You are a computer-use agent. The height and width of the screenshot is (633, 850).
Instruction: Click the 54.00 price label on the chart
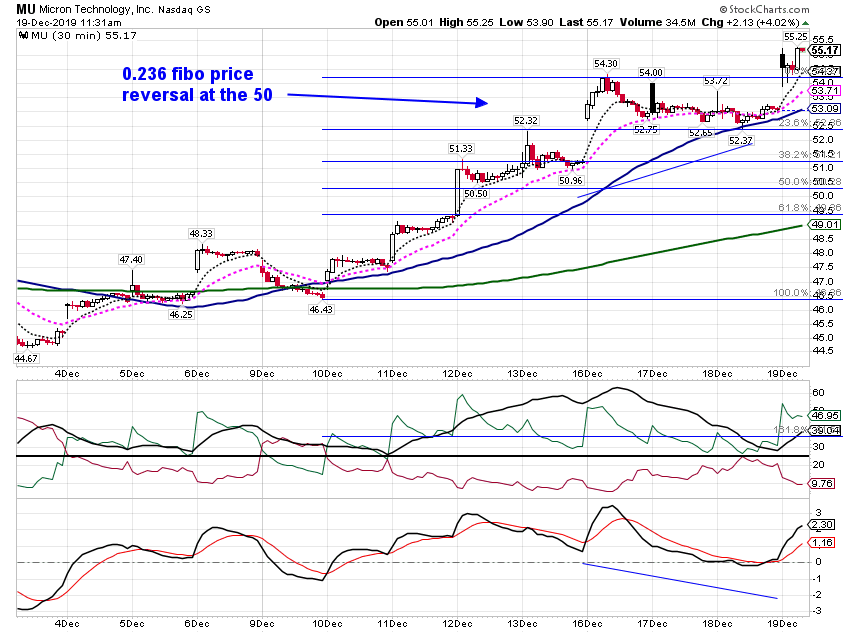point(651,73)
